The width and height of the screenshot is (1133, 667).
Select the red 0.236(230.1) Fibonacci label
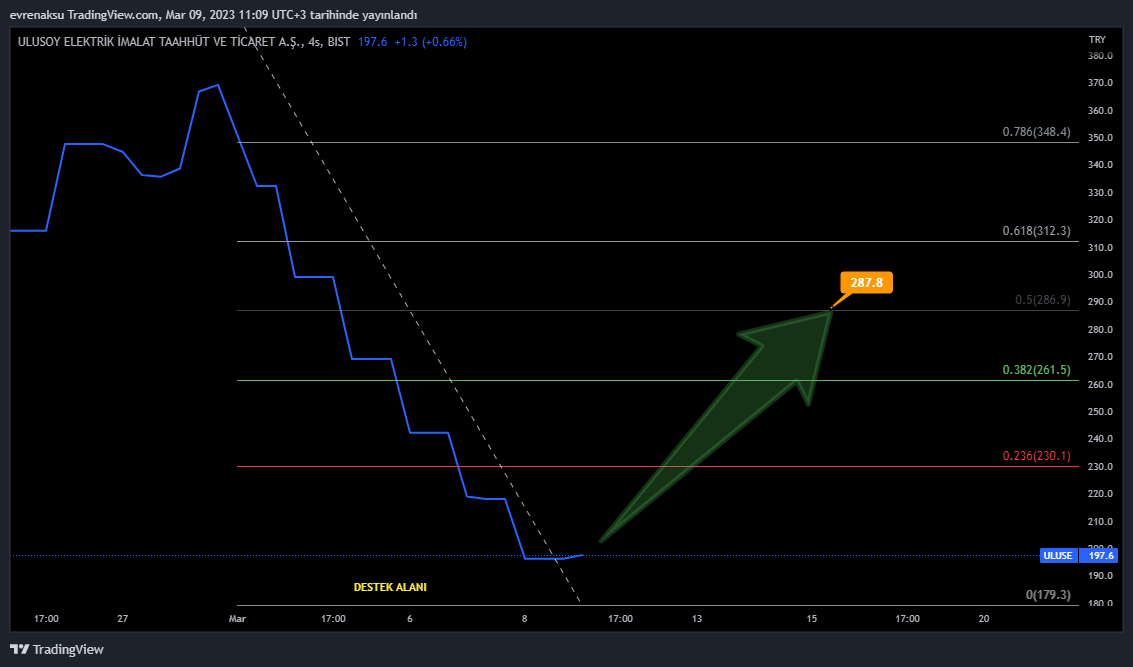click(x=1036, y=456)
